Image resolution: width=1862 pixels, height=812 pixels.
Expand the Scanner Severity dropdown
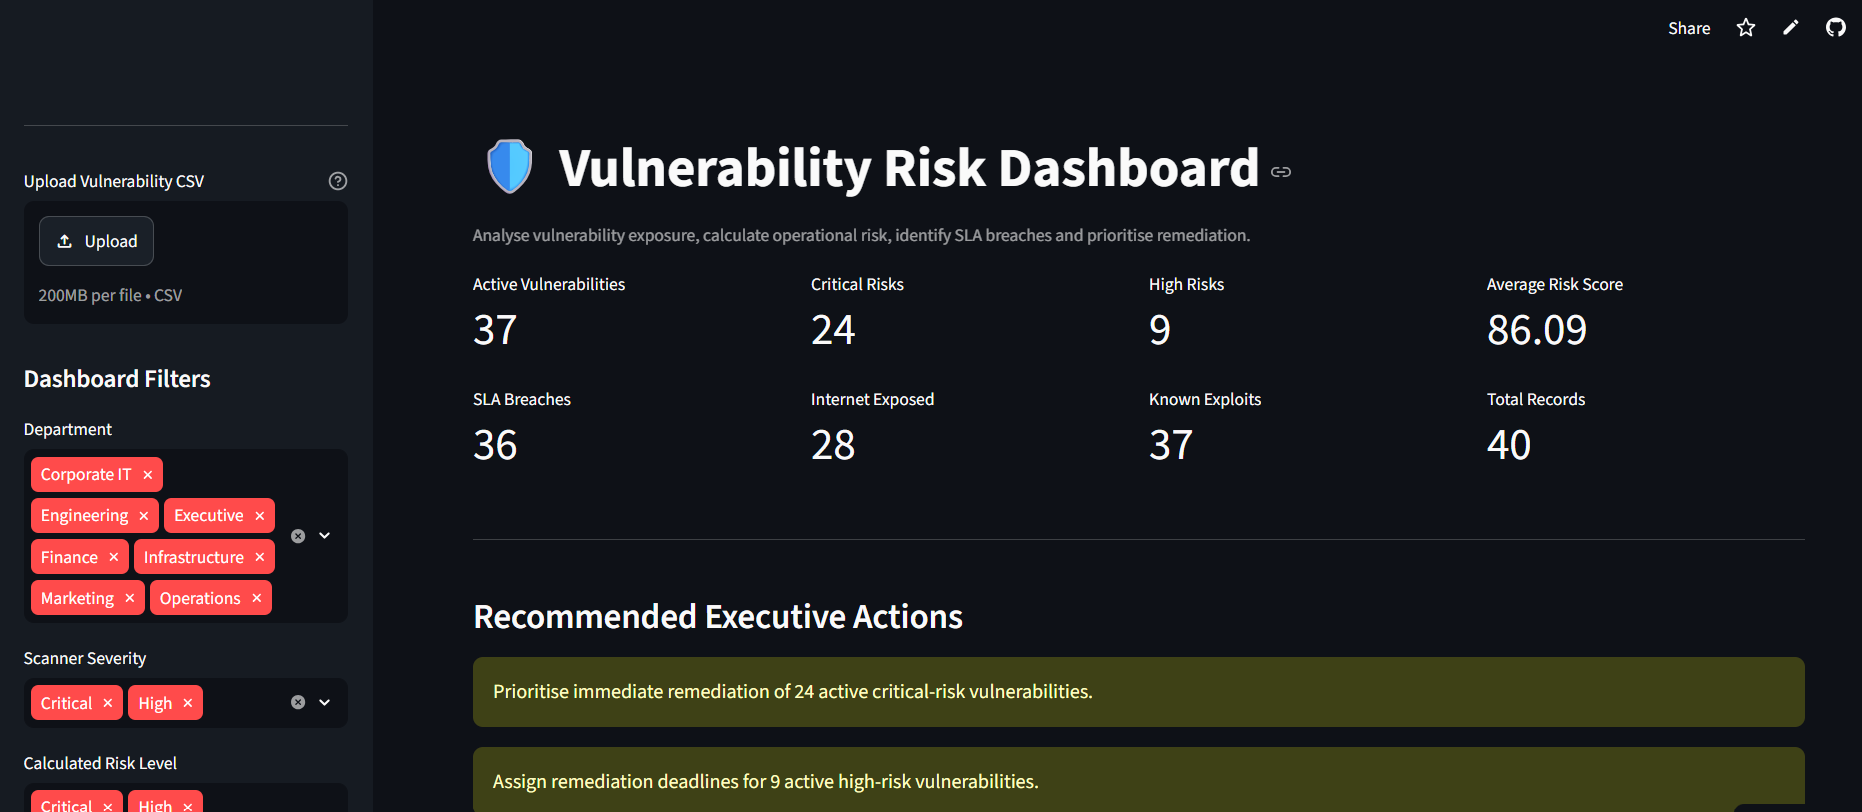tap(325, 702)
